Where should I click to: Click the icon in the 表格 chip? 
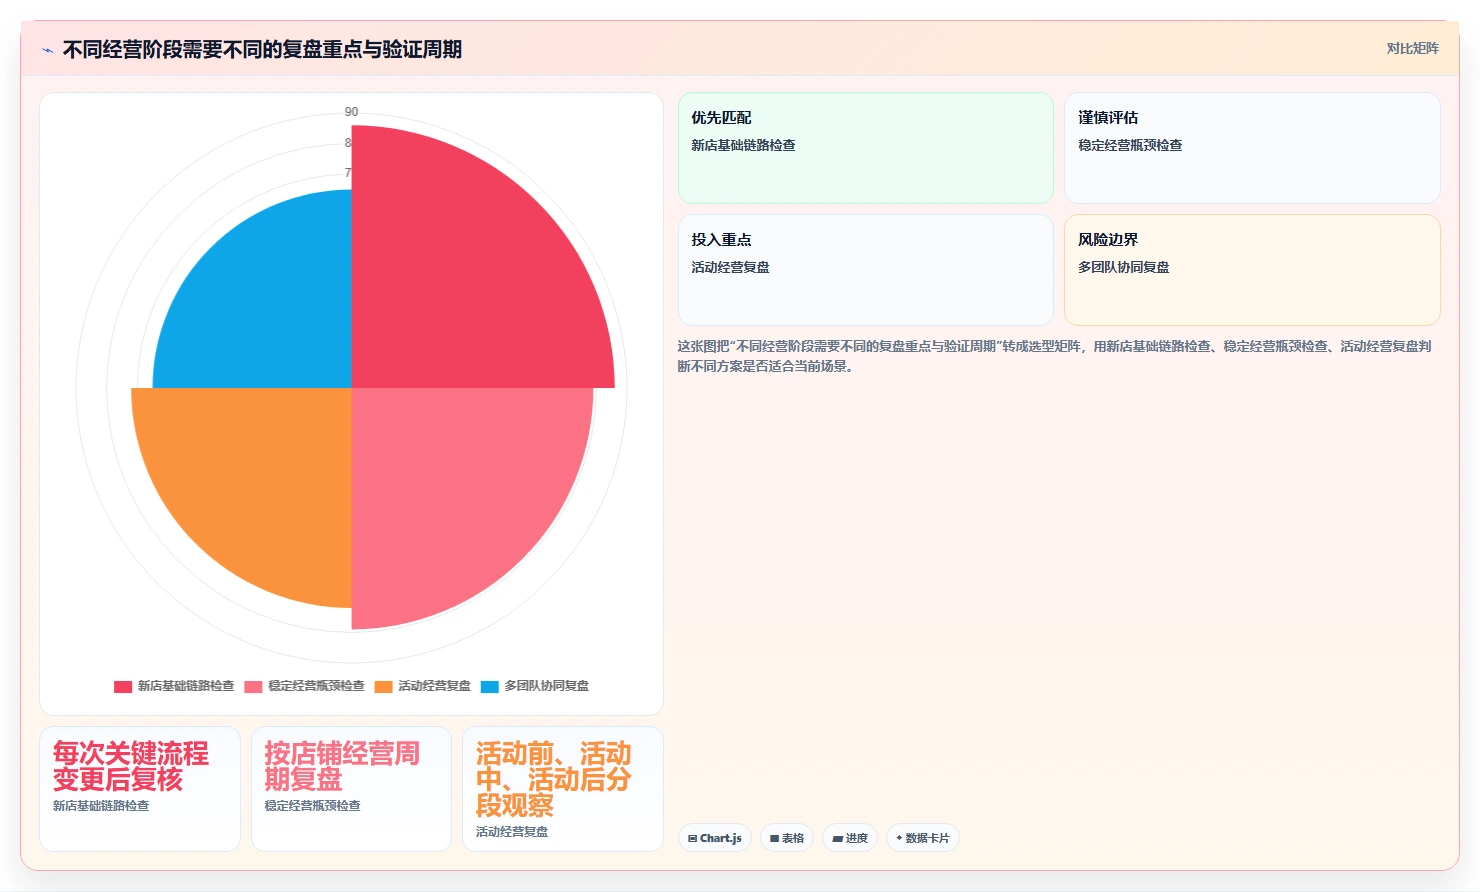pyautogui.click(x=774, y=839)
